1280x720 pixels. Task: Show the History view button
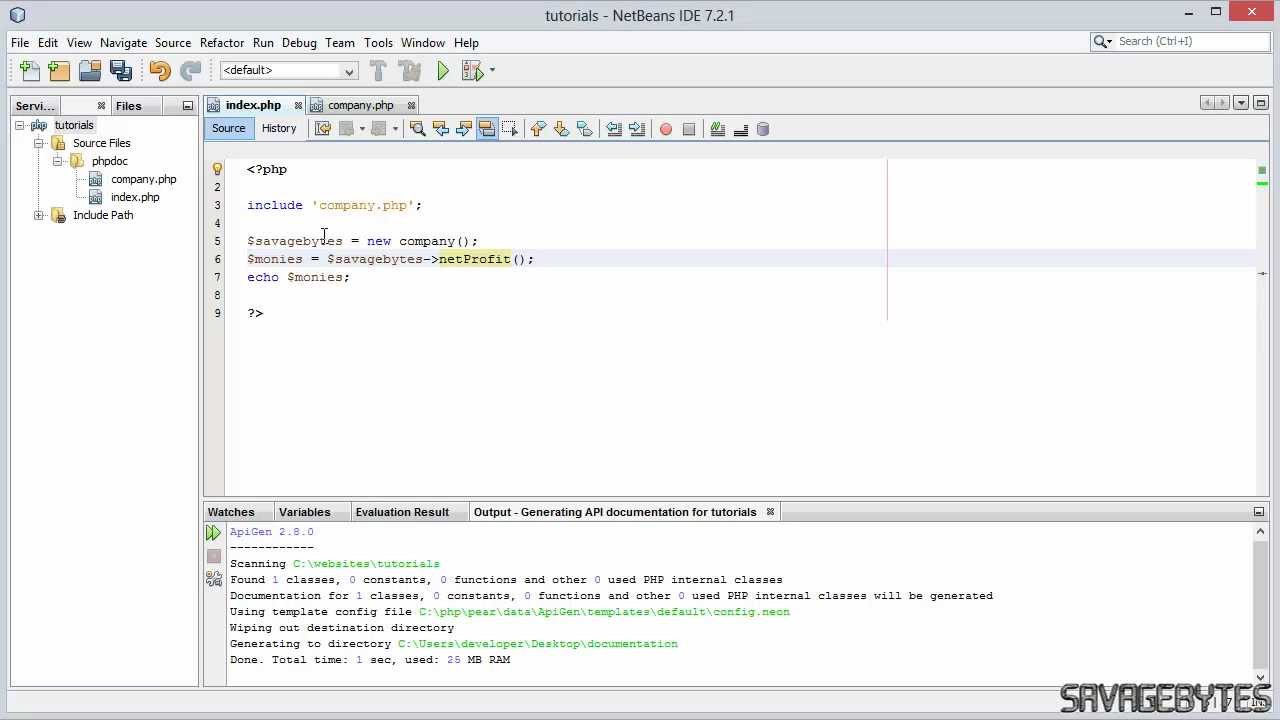click(279, 128)
